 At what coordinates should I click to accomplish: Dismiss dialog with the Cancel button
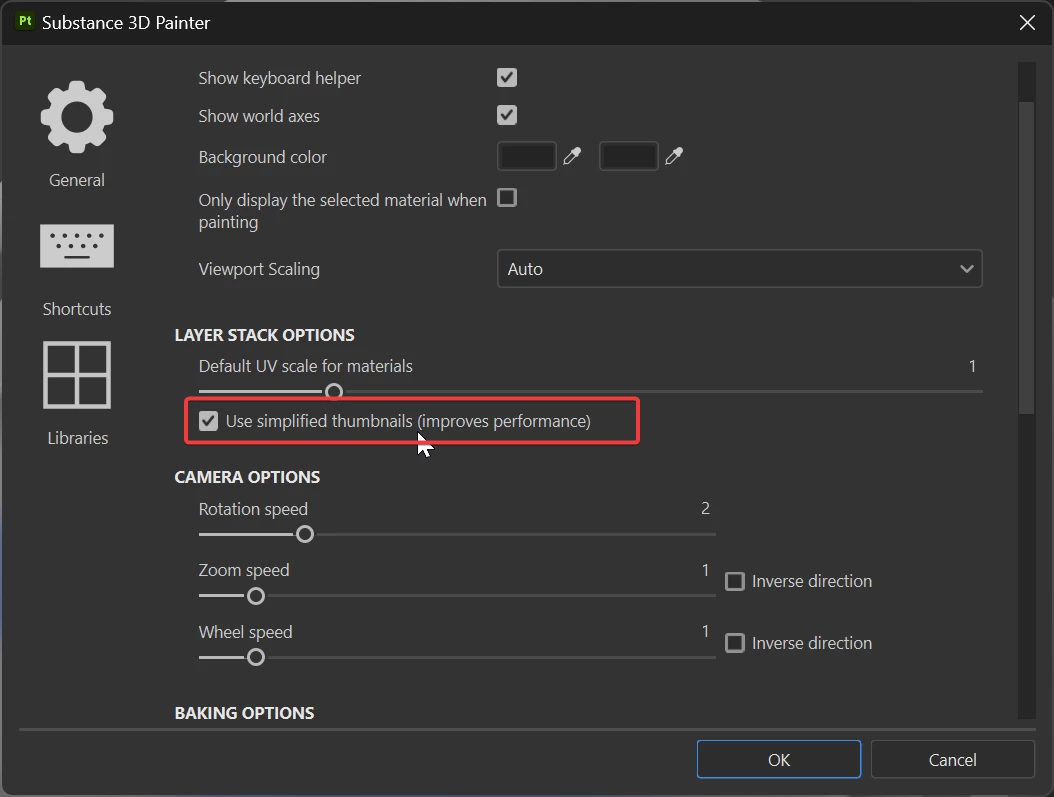pos(952,759)
